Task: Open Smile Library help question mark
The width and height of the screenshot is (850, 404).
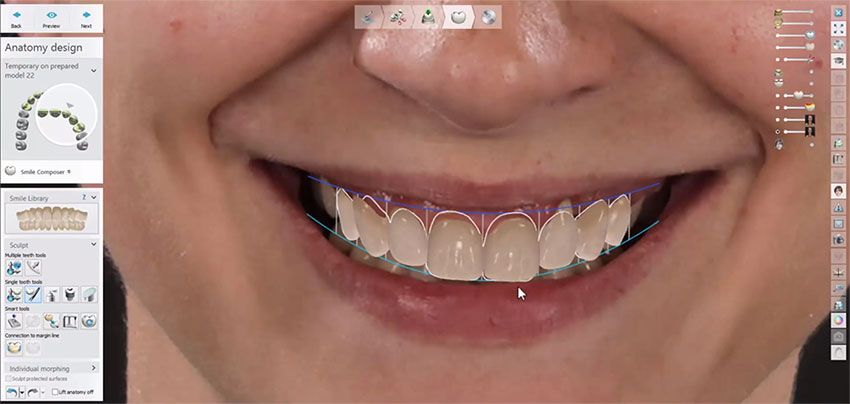Action: pos(84,197)
